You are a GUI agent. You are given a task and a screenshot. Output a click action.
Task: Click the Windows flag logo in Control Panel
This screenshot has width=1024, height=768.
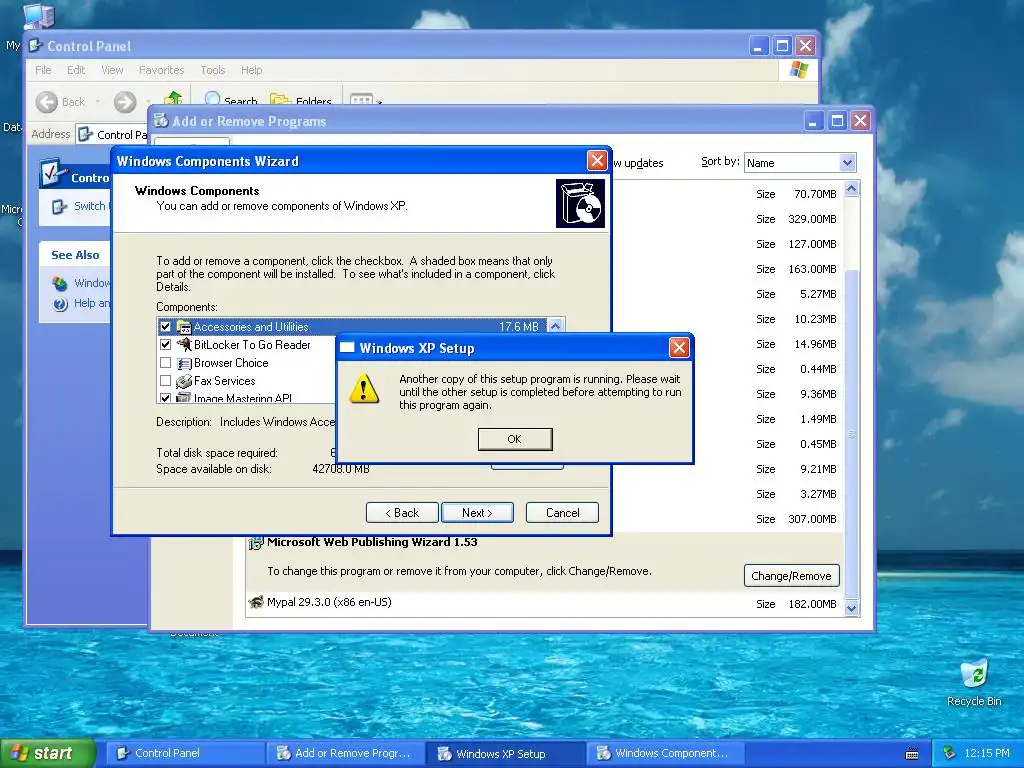(798, 70)
